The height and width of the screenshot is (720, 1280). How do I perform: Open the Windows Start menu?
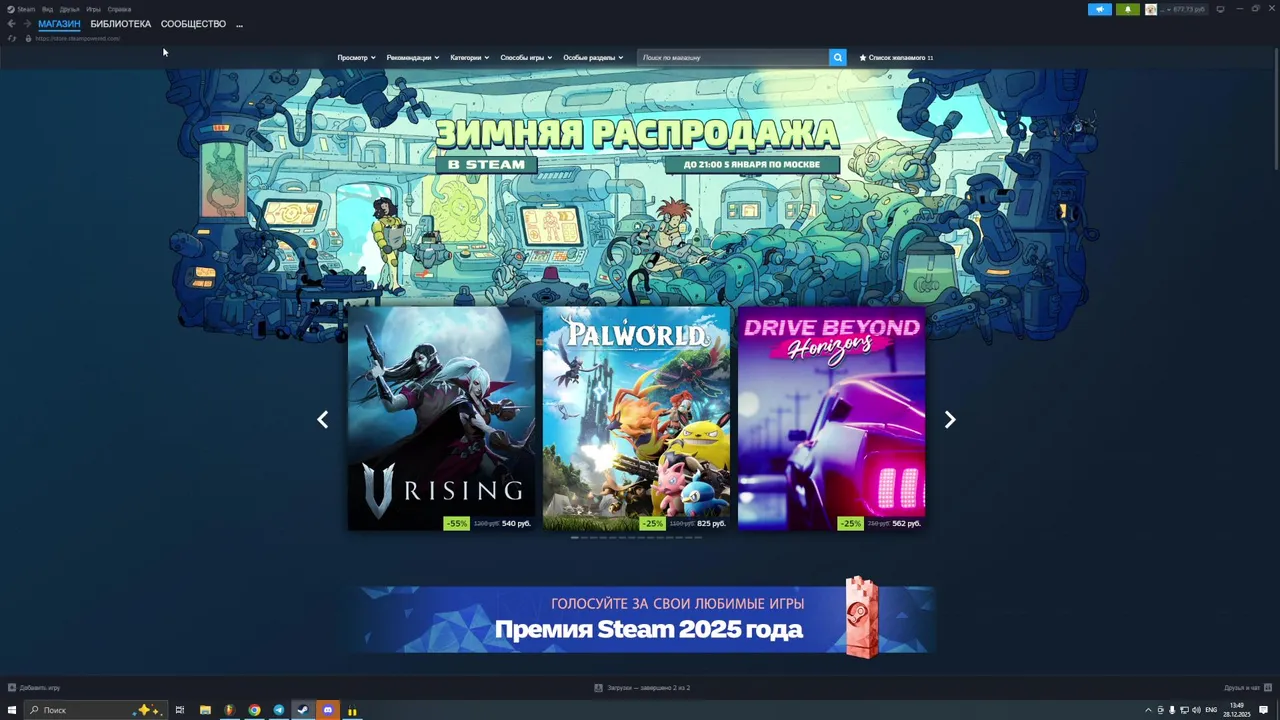pos(12,710)
